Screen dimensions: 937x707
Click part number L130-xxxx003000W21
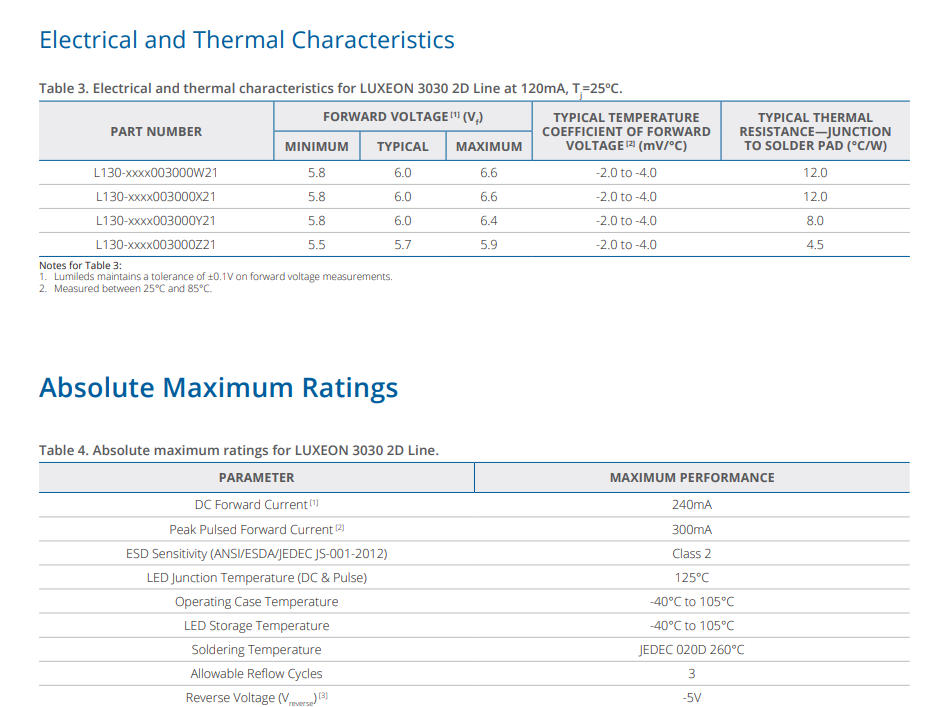tap(156, 173)
